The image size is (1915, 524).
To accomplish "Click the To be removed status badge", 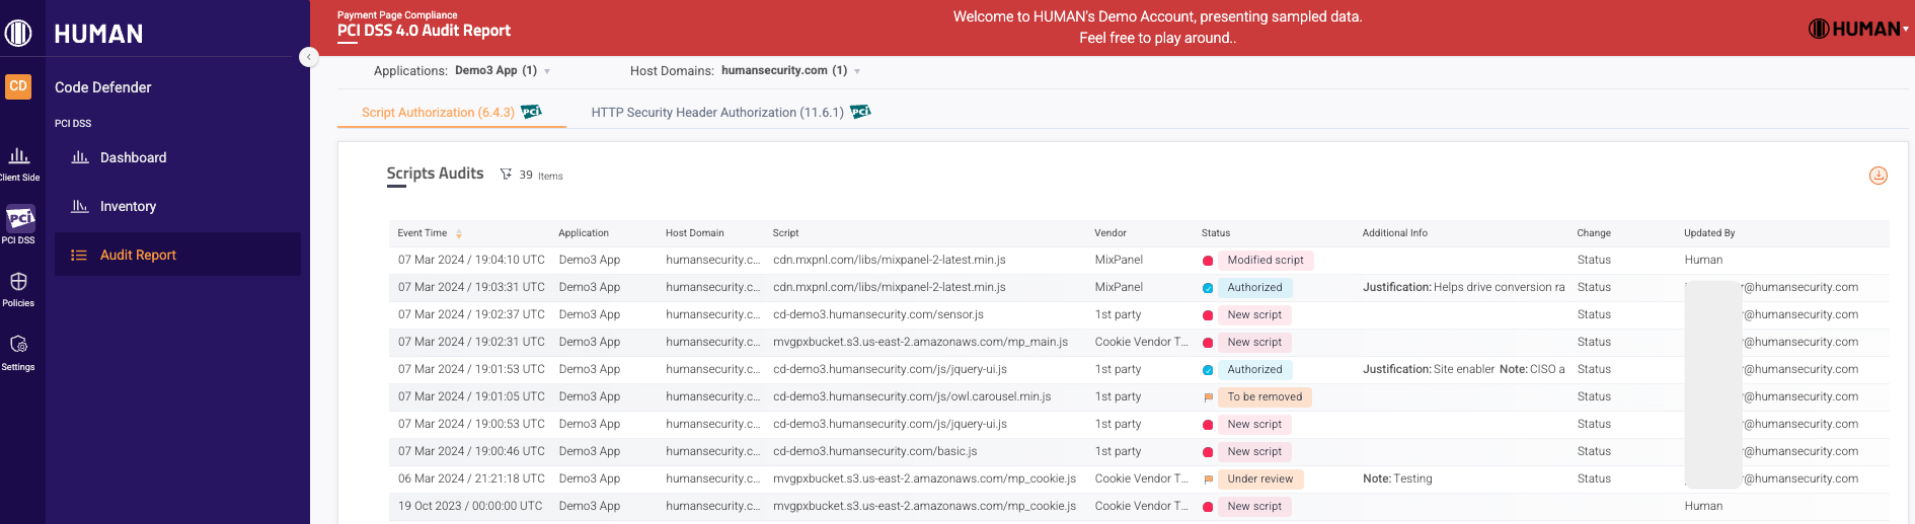I will click(x=1264, y=397).
